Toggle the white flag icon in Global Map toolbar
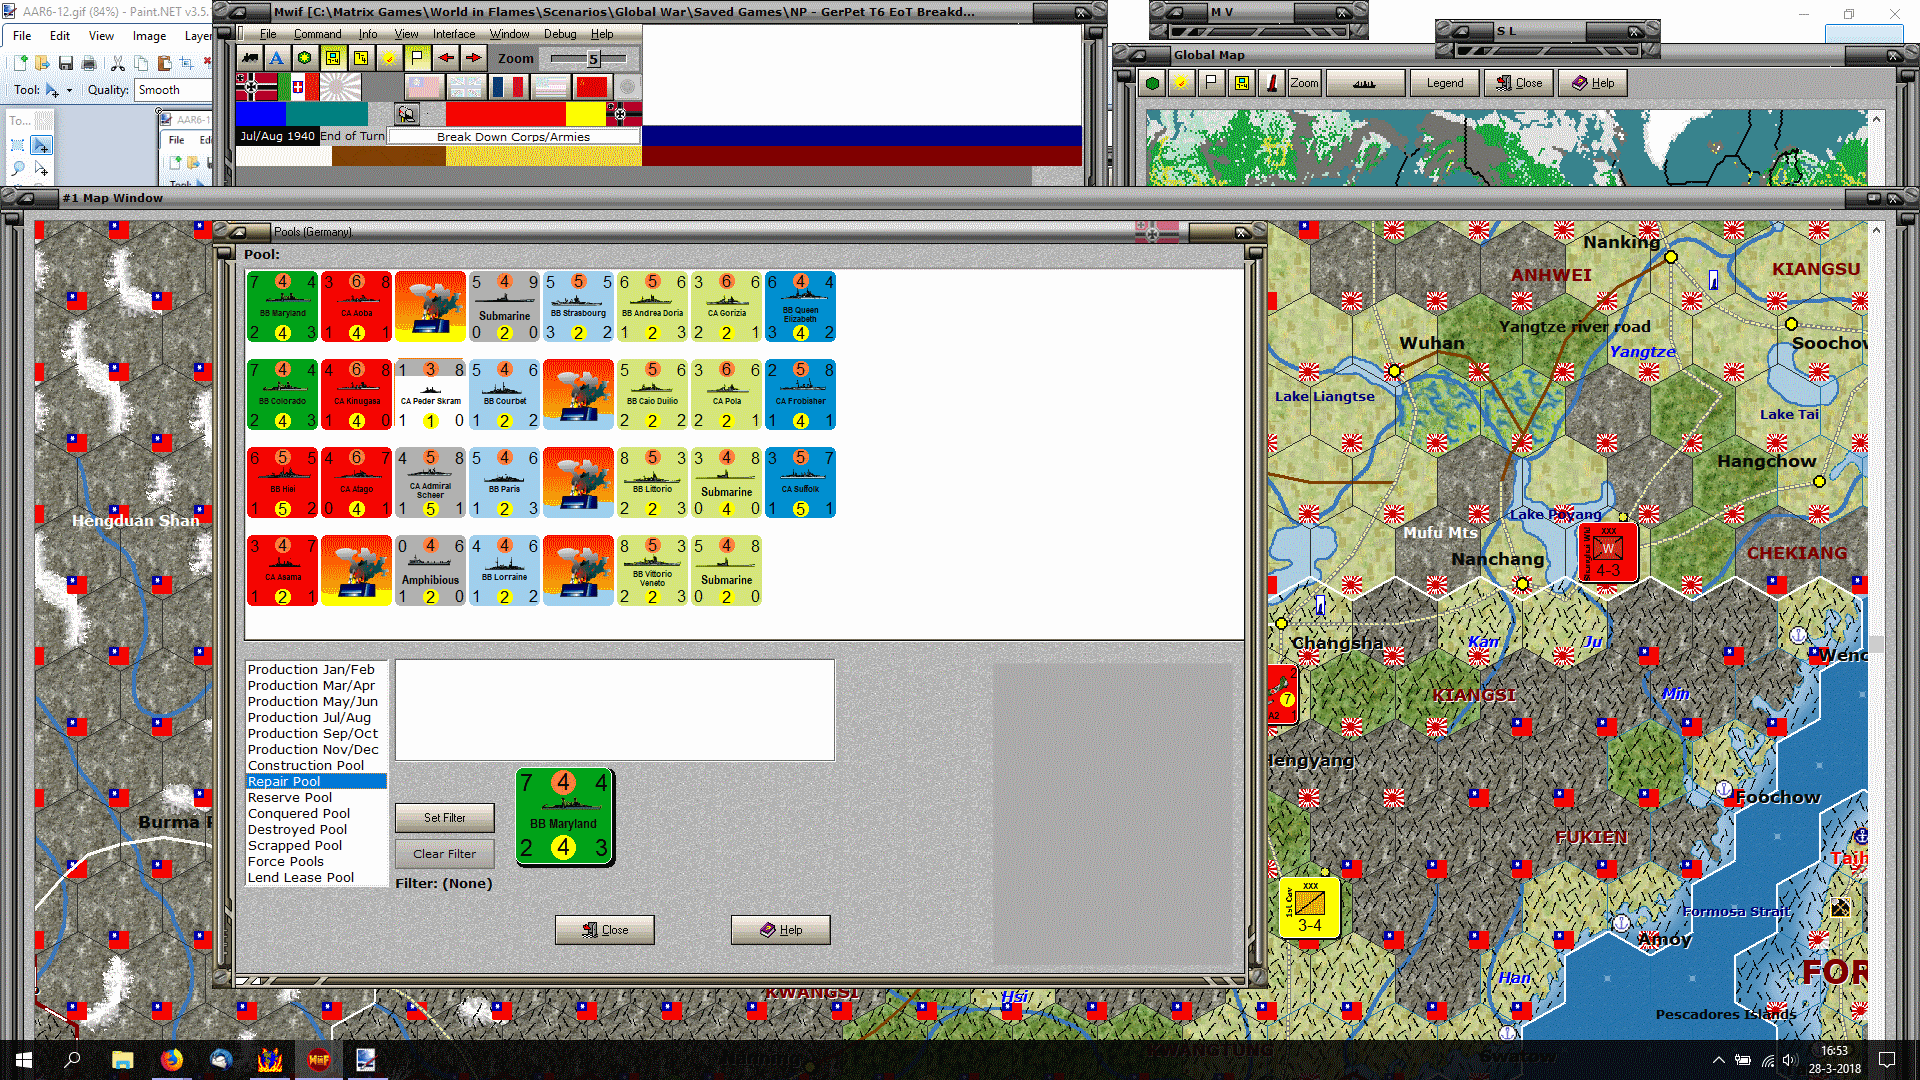 pos(1211,83)
